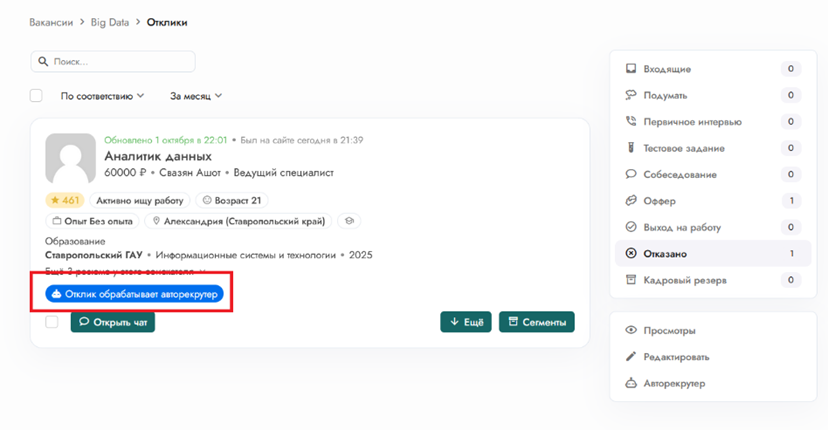Click the inbox icon next to Входящие
This screenshot has height=430, width=828.
pos(631,69)
